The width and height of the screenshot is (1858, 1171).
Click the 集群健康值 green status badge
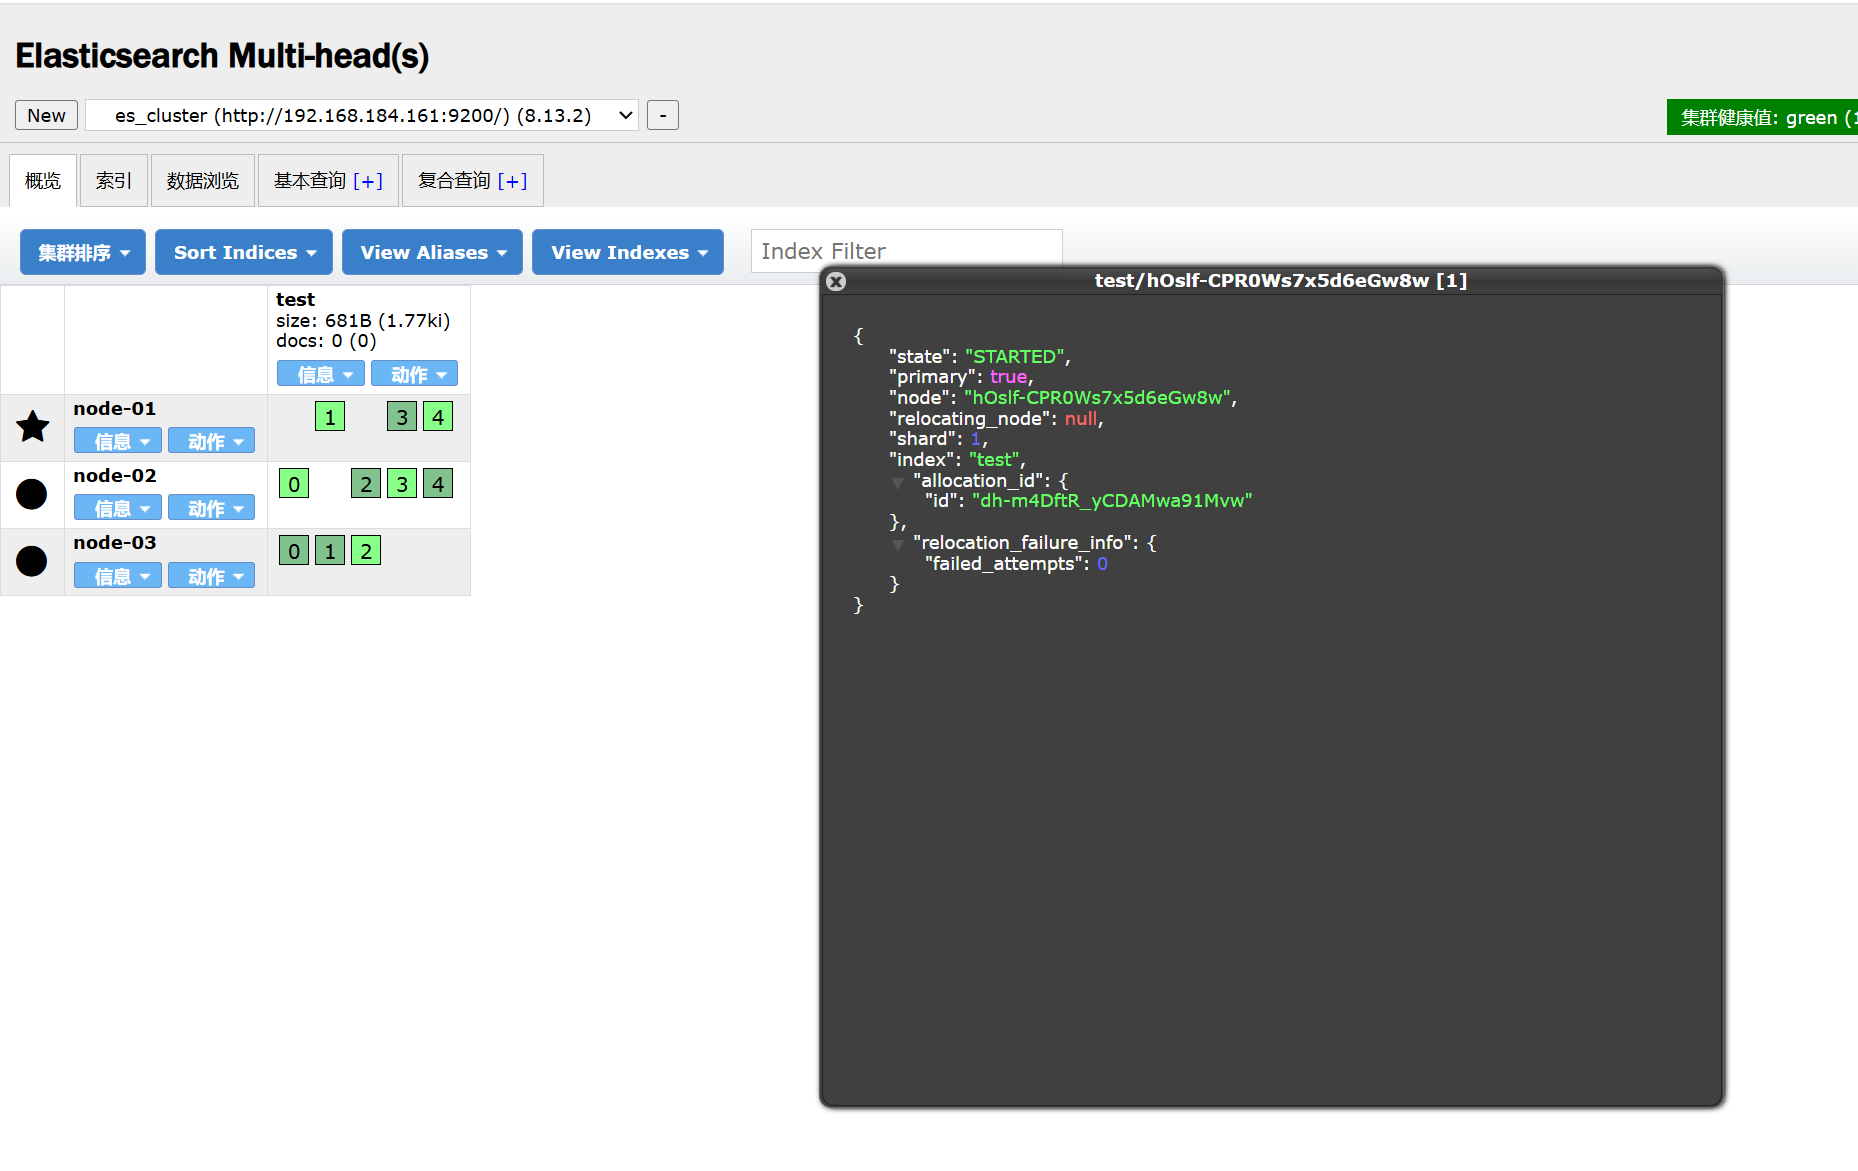tap(1762, 117)
